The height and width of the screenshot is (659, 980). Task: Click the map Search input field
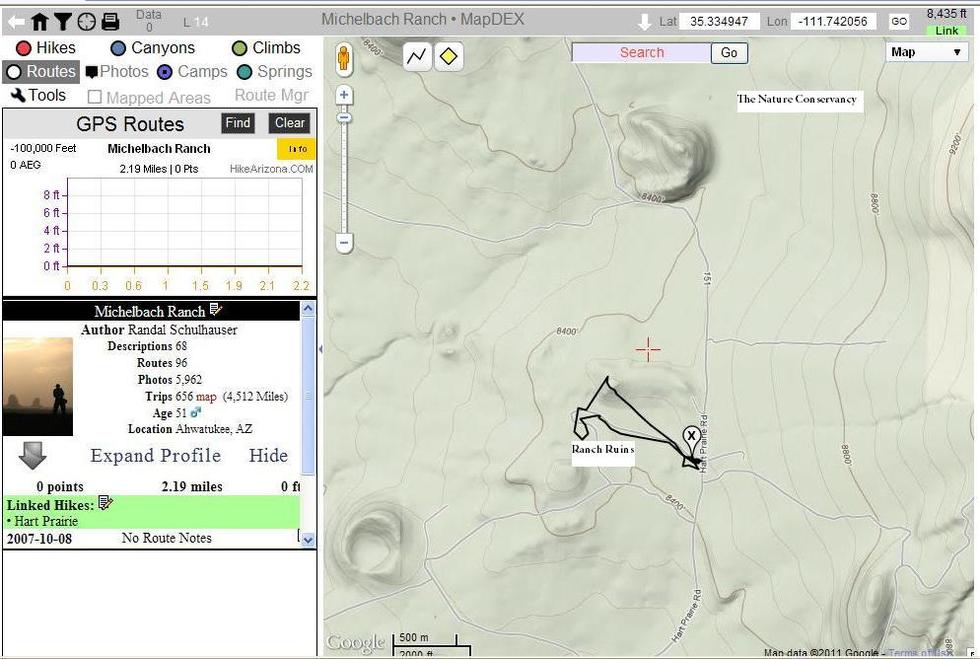pos(642,53)
